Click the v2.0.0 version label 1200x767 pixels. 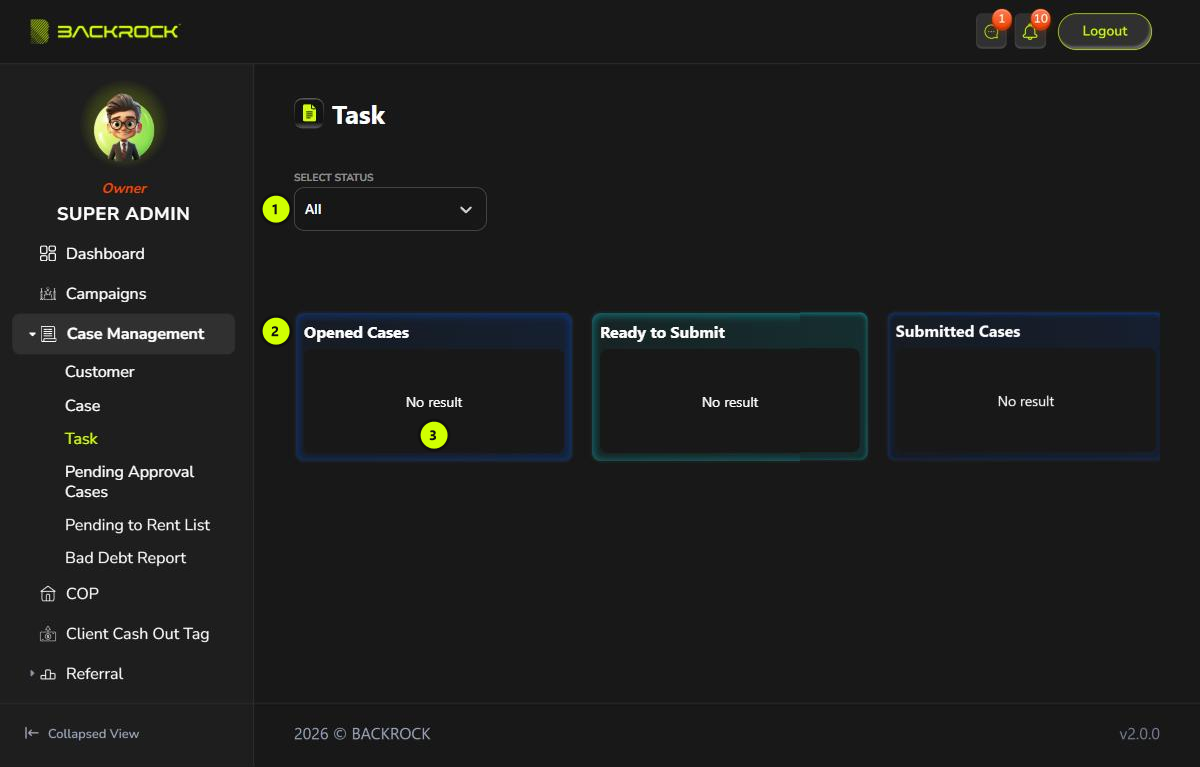1139,734
